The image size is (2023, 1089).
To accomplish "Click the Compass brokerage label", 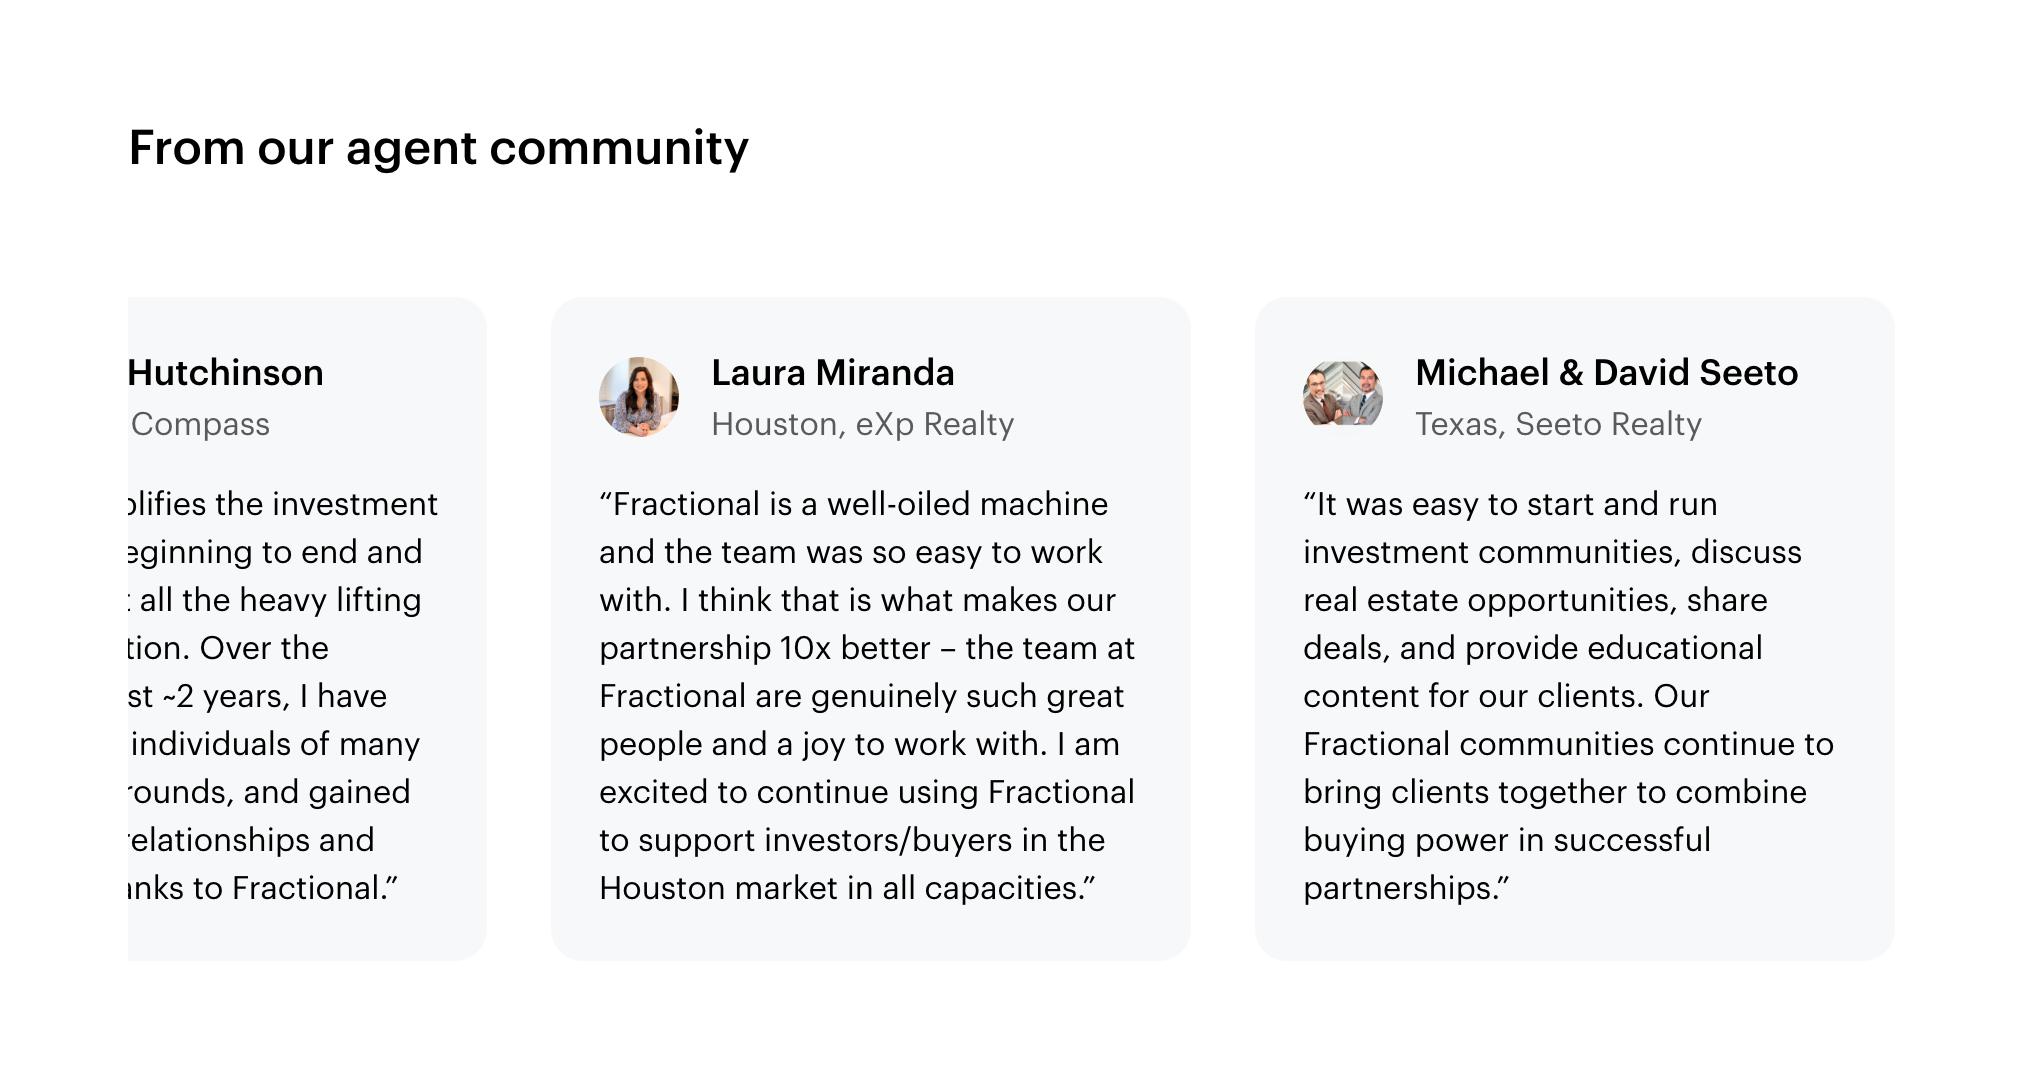I will (201, 424).
